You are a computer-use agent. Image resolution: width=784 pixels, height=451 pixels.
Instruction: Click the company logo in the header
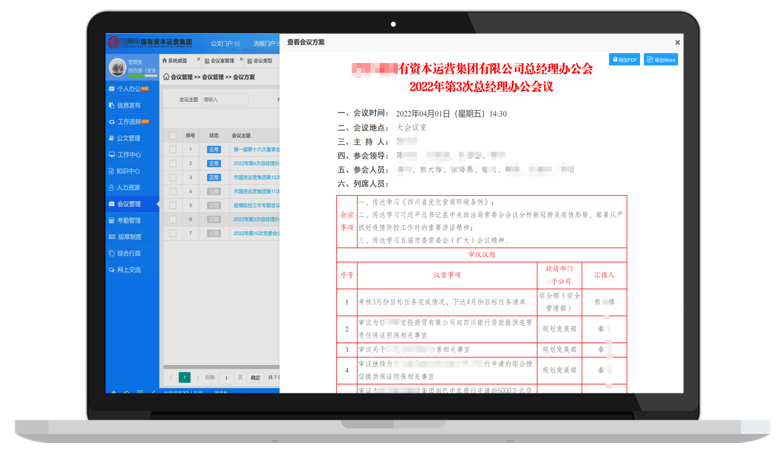[150, 43]
